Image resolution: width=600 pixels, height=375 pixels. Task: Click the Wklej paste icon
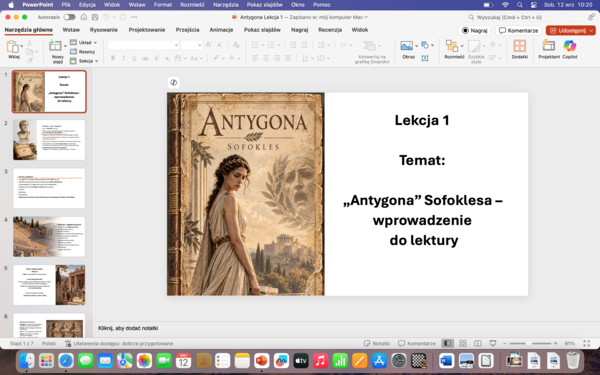click(x=13, y=47)
